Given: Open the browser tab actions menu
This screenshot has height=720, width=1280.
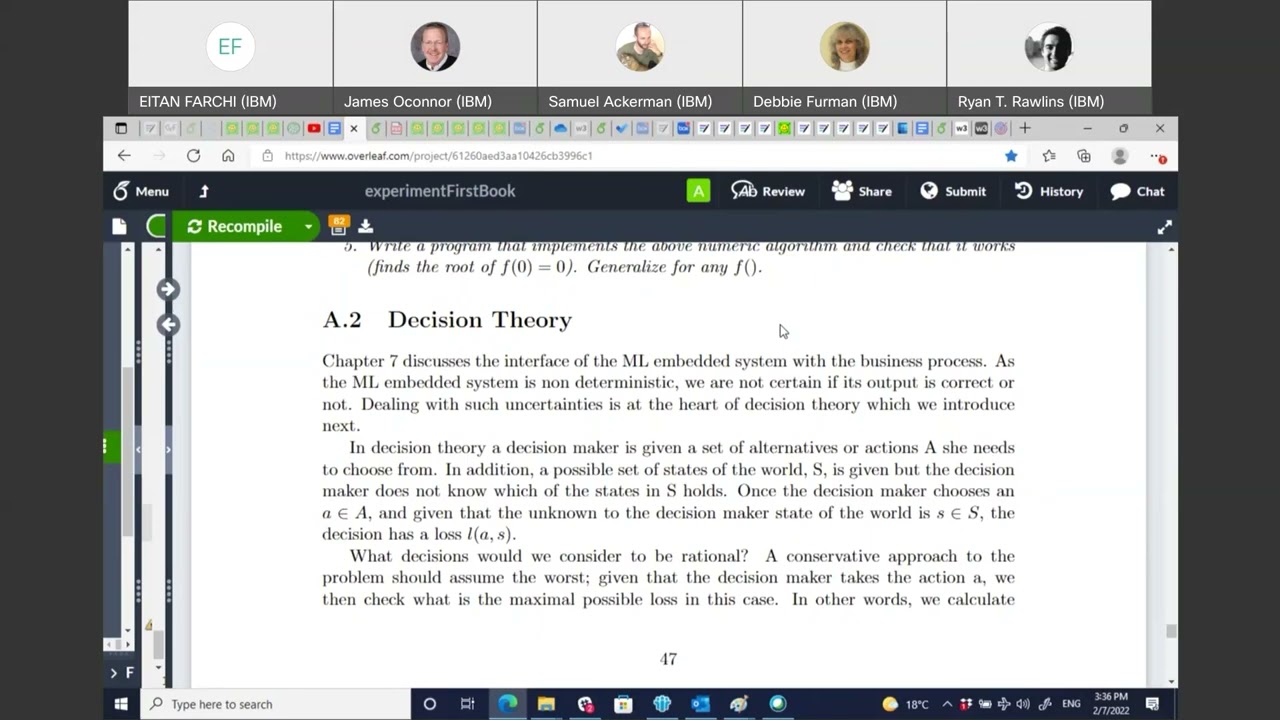Looking at the screenshot, I should point(121,128).
